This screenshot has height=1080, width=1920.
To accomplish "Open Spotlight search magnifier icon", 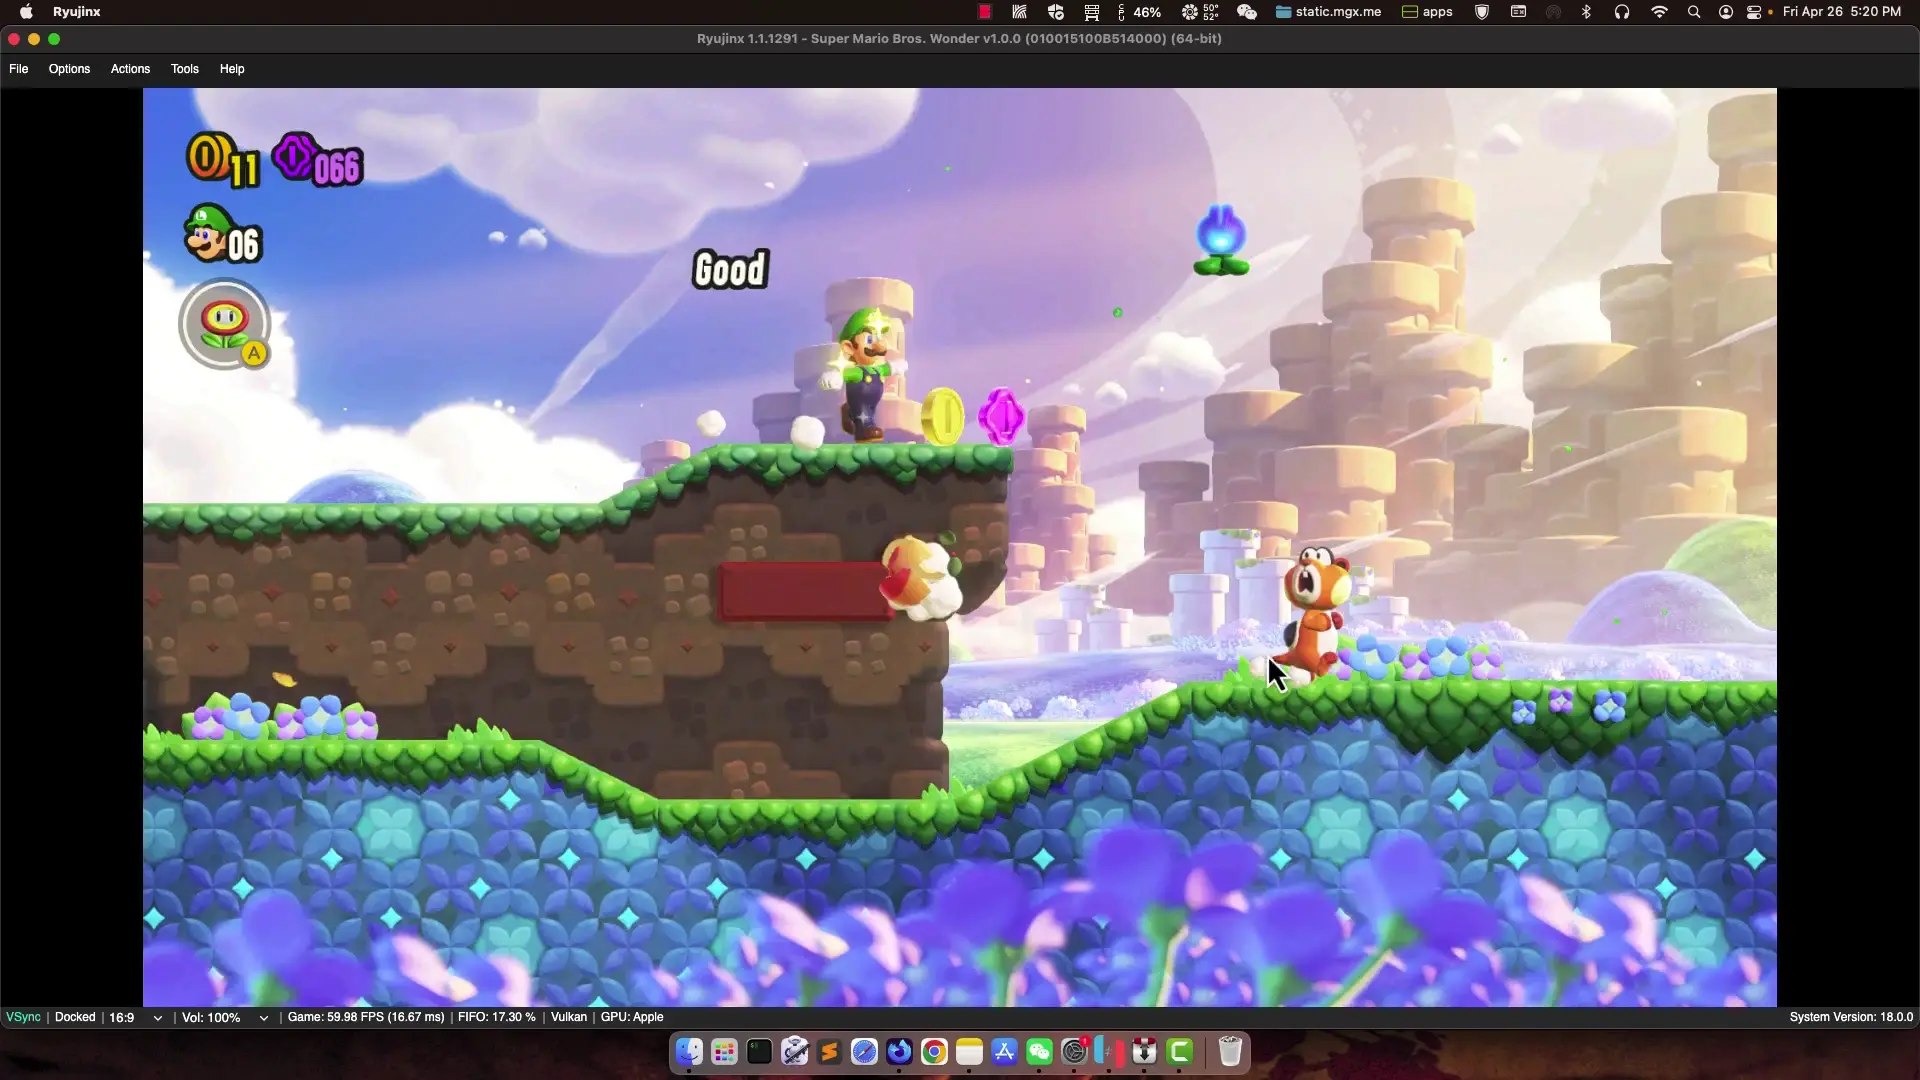I will 1693,12.
